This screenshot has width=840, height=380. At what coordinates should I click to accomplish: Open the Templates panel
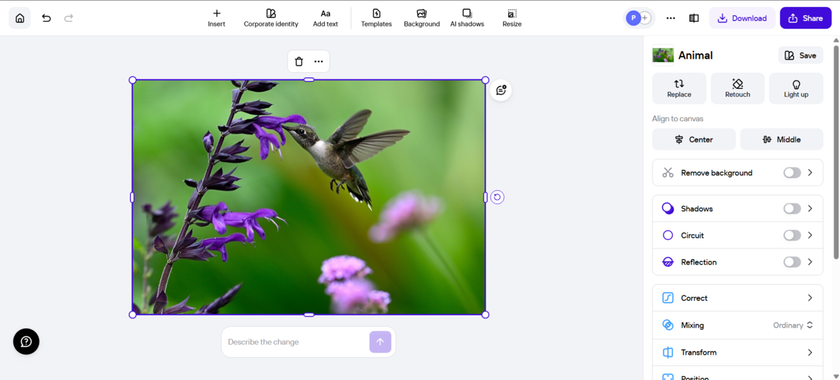click(376, 18)
